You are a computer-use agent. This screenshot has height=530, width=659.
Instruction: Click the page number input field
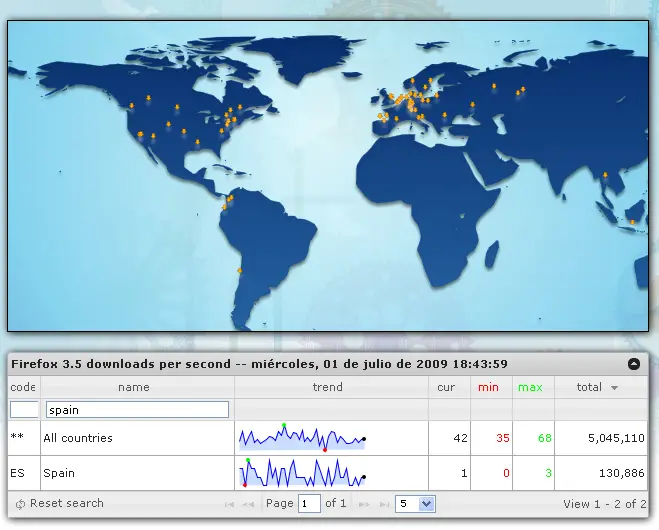(x=309, y=504)
